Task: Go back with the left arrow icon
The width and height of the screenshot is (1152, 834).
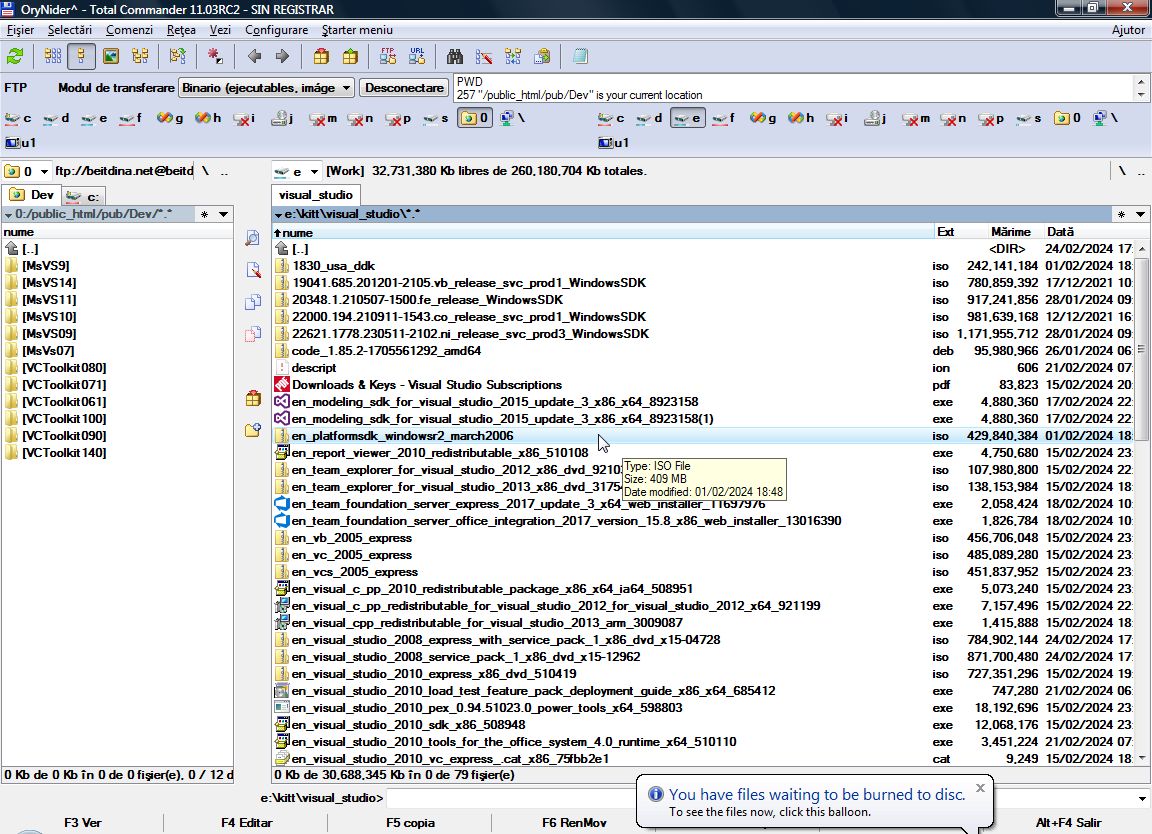Action: (x=254, y=57)
